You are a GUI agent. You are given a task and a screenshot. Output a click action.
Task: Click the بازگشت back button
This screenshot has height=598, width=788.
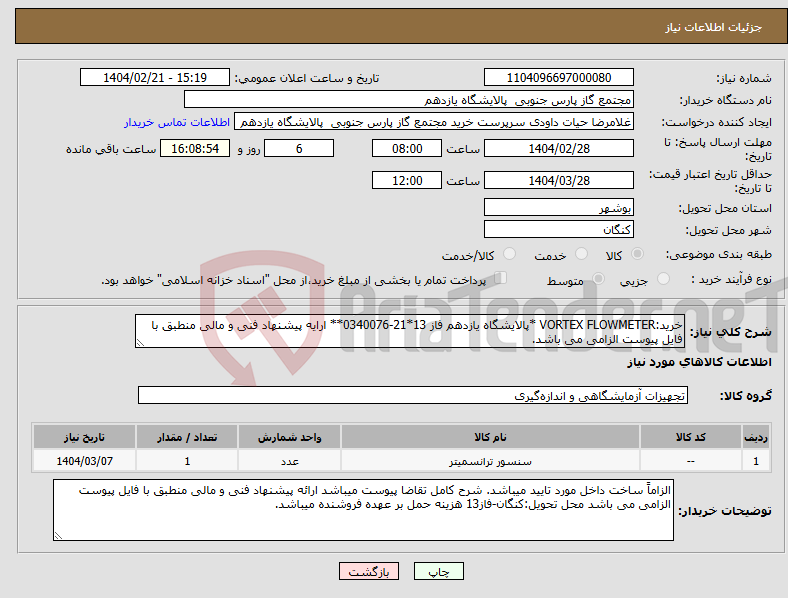pos(369,571)
